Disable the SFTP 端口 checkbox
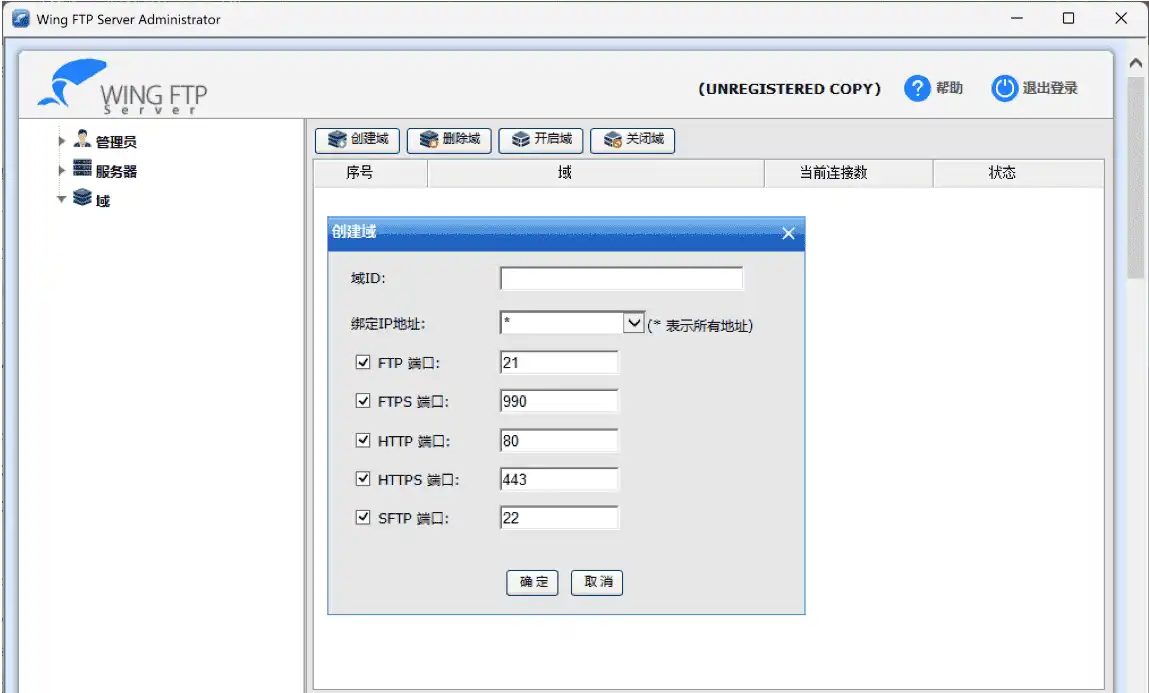Screen dimensions: 1149x693 click(363, 518)
